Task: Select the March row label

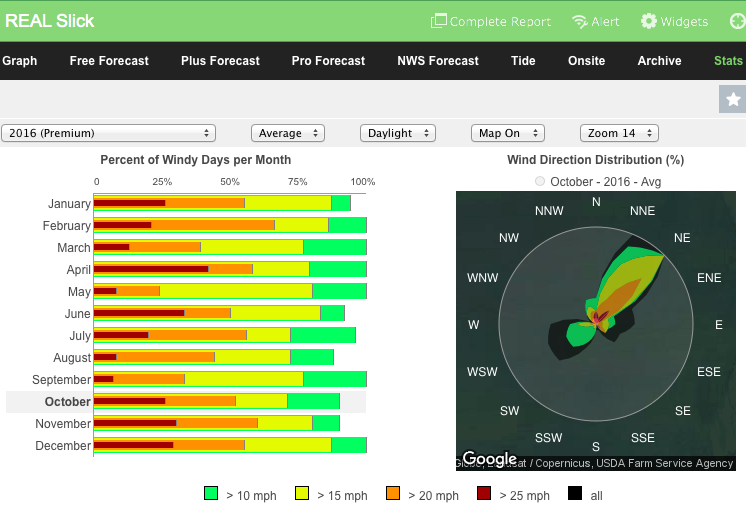Action: (x=74, y=247)
